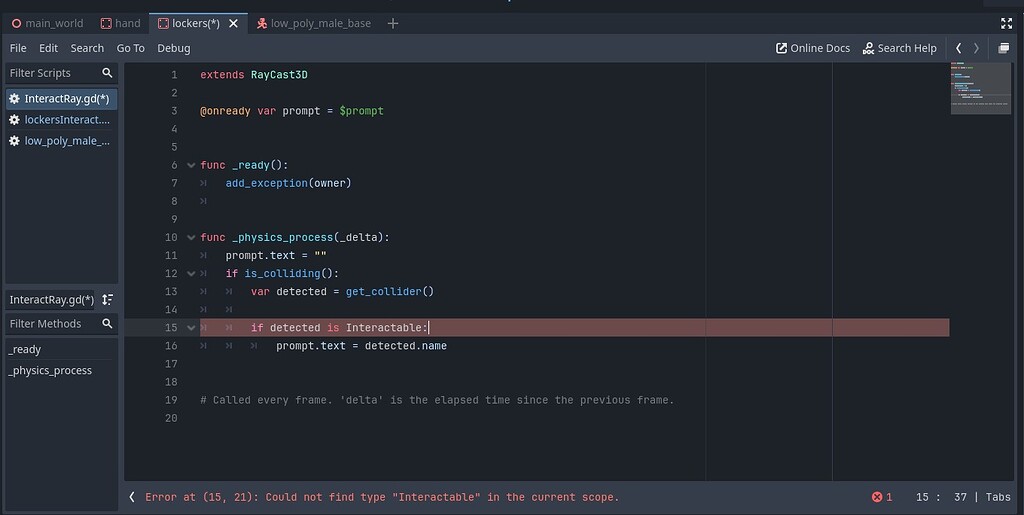This screenshot has height=515, width=1024.
Task: Add a new scene tab with plus
Action: [392, 23]
